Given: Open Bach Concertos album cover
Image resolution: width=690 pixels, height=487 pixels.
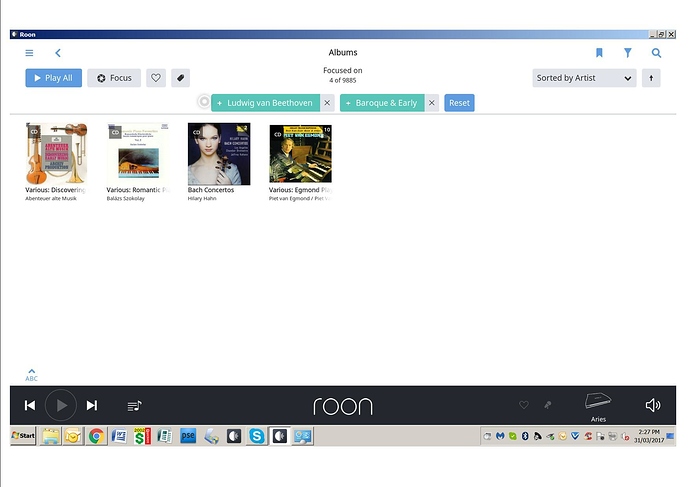Looking at the screenshot, I should tap(219, 154).
